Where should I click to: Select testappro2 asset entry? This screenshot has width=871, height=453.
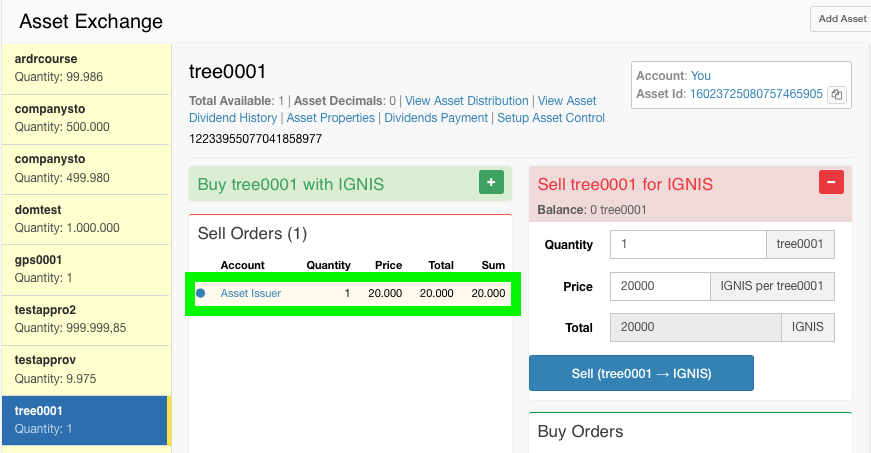click(x=86, y=318)
